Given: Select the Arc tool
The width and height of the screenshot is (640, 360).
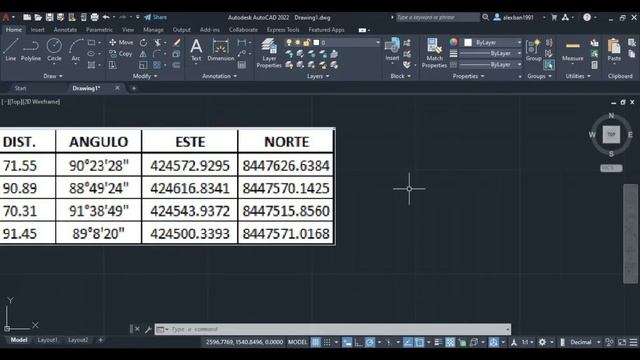Looking at the screenshot, I should [76, 50].
